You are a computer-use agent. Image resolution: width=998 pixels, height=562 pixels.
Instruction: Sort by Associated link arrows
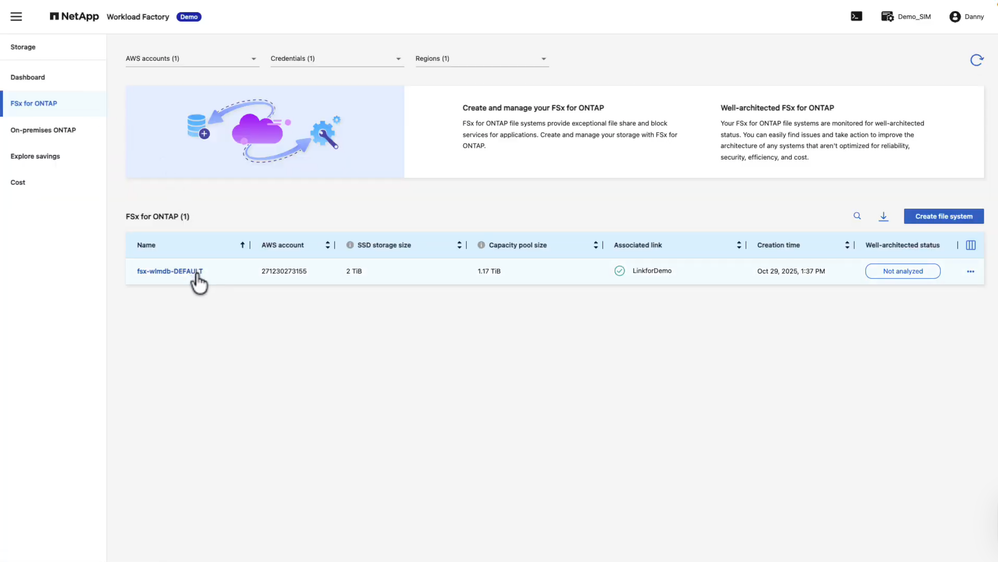(x=739, y=245)
